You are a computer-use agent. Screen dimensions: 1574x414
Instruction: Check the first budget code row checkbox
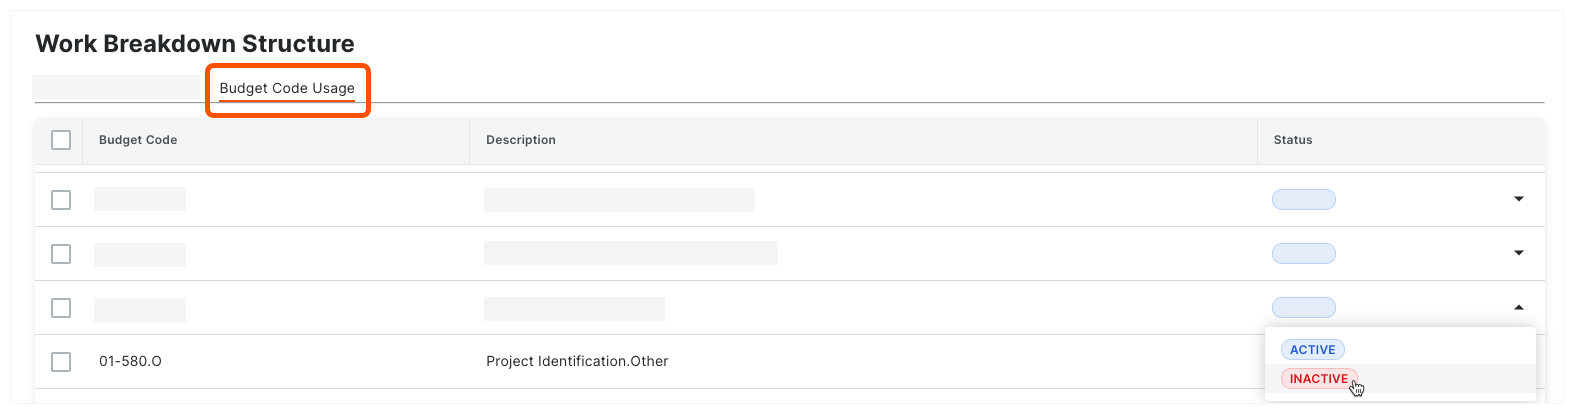point(61,200)
